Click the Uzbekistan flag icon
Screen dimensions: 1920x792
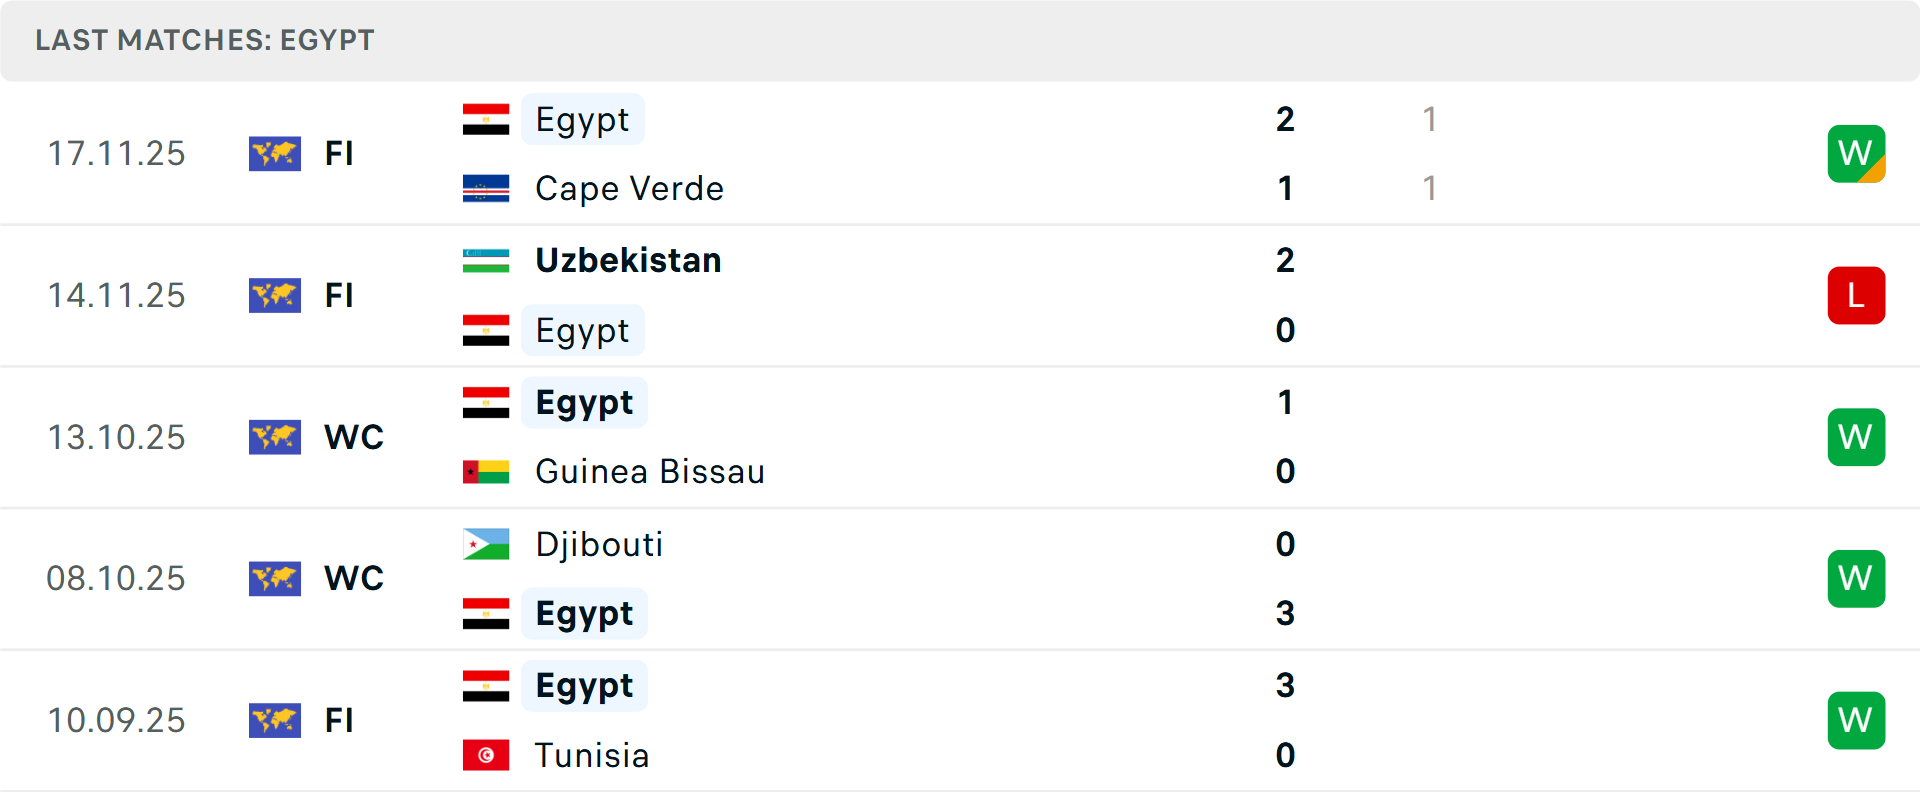[x=486, y=260]
